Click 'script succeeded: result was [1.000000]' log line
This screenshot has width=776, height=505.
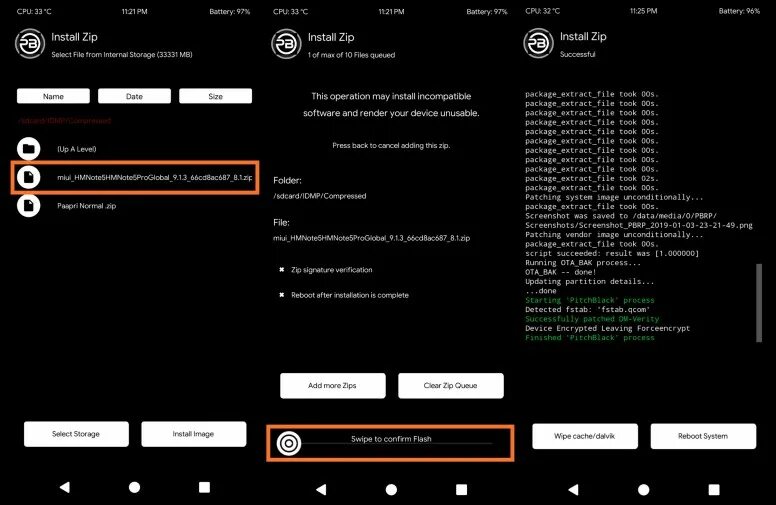click(x=612, y=253)
